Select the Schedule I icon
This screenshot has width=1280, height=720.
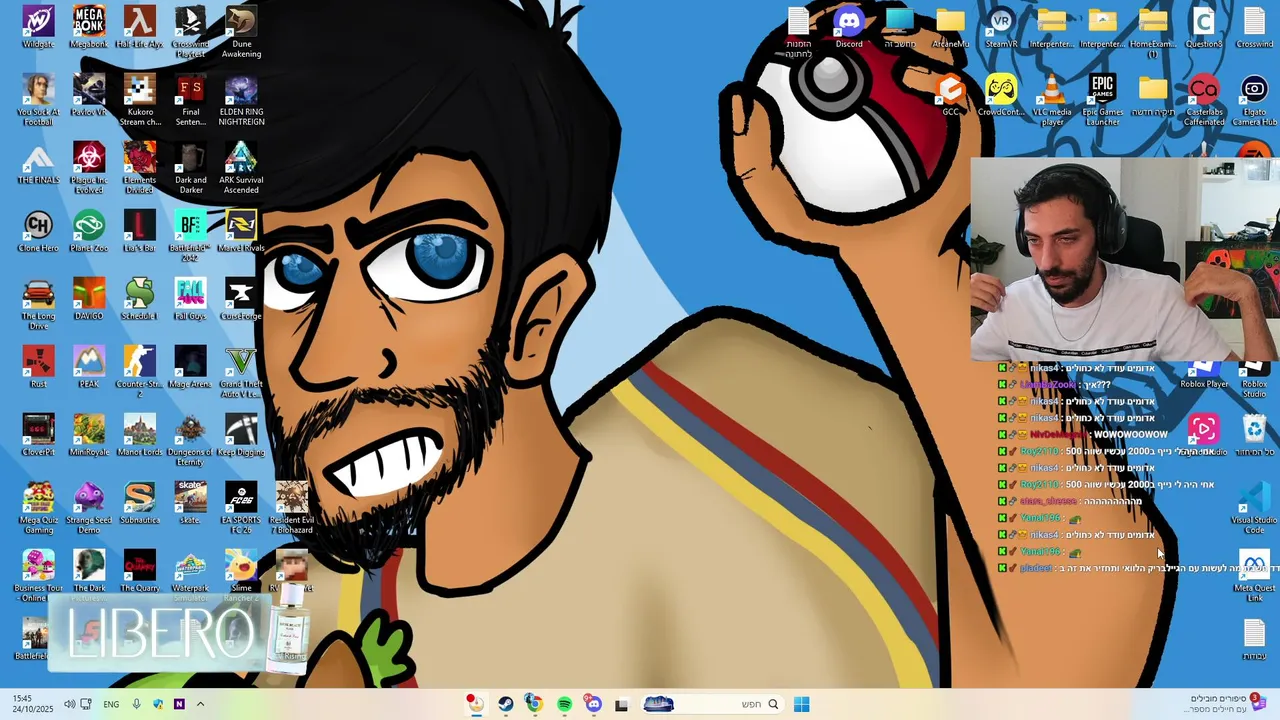click(140, 299)
